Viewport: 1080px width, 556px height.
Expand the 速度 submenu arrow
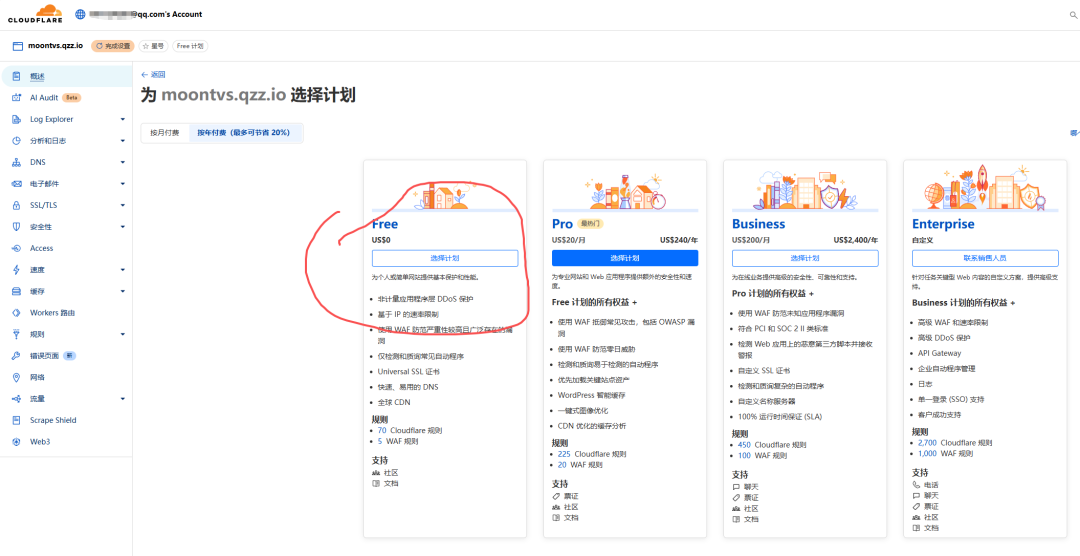pos(123,269)
